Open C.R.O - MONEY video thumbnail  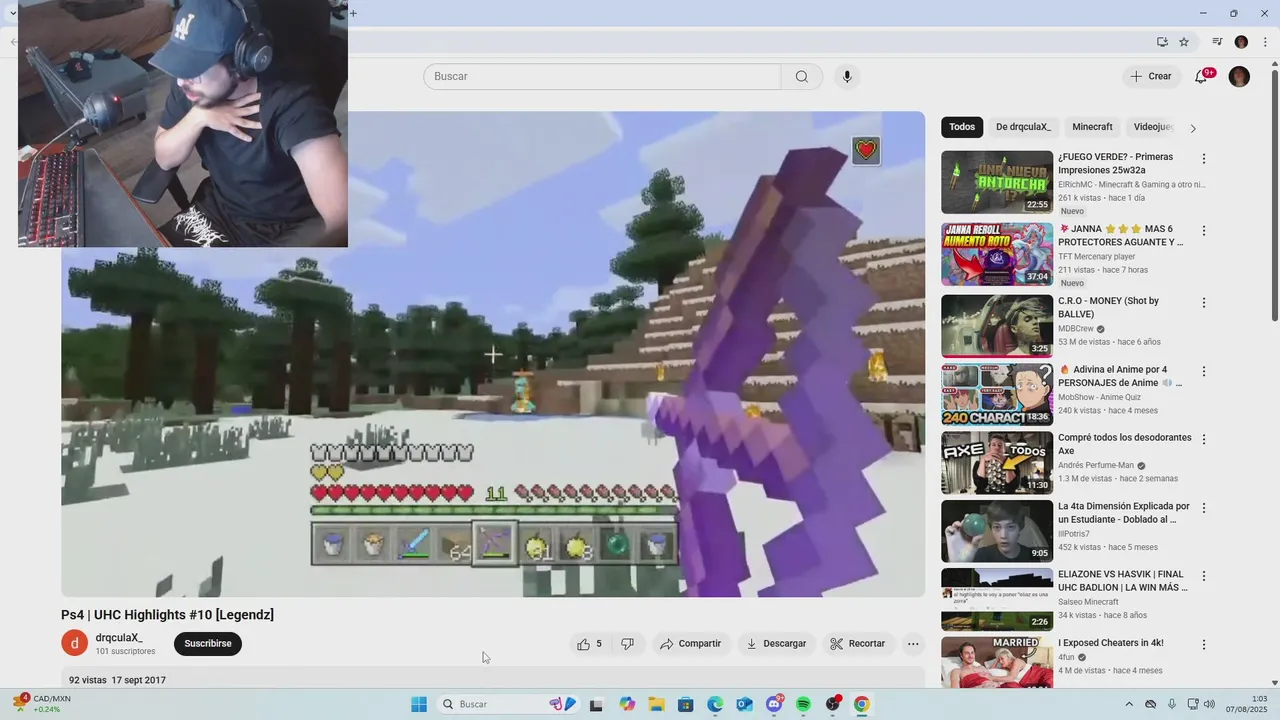[997, 326]
